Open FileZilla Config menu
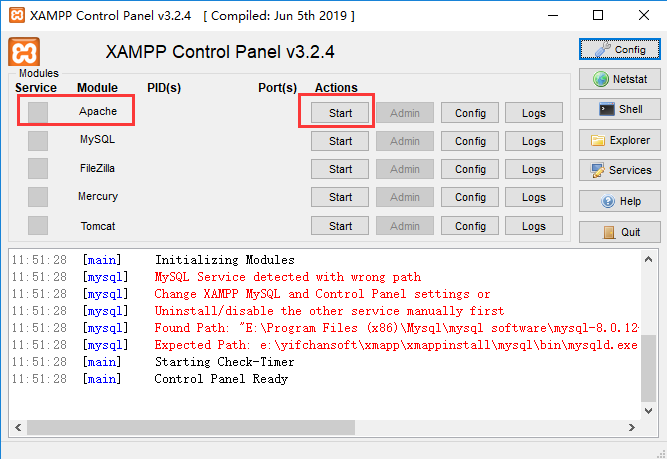667x459 pixels. pos(470,169)
